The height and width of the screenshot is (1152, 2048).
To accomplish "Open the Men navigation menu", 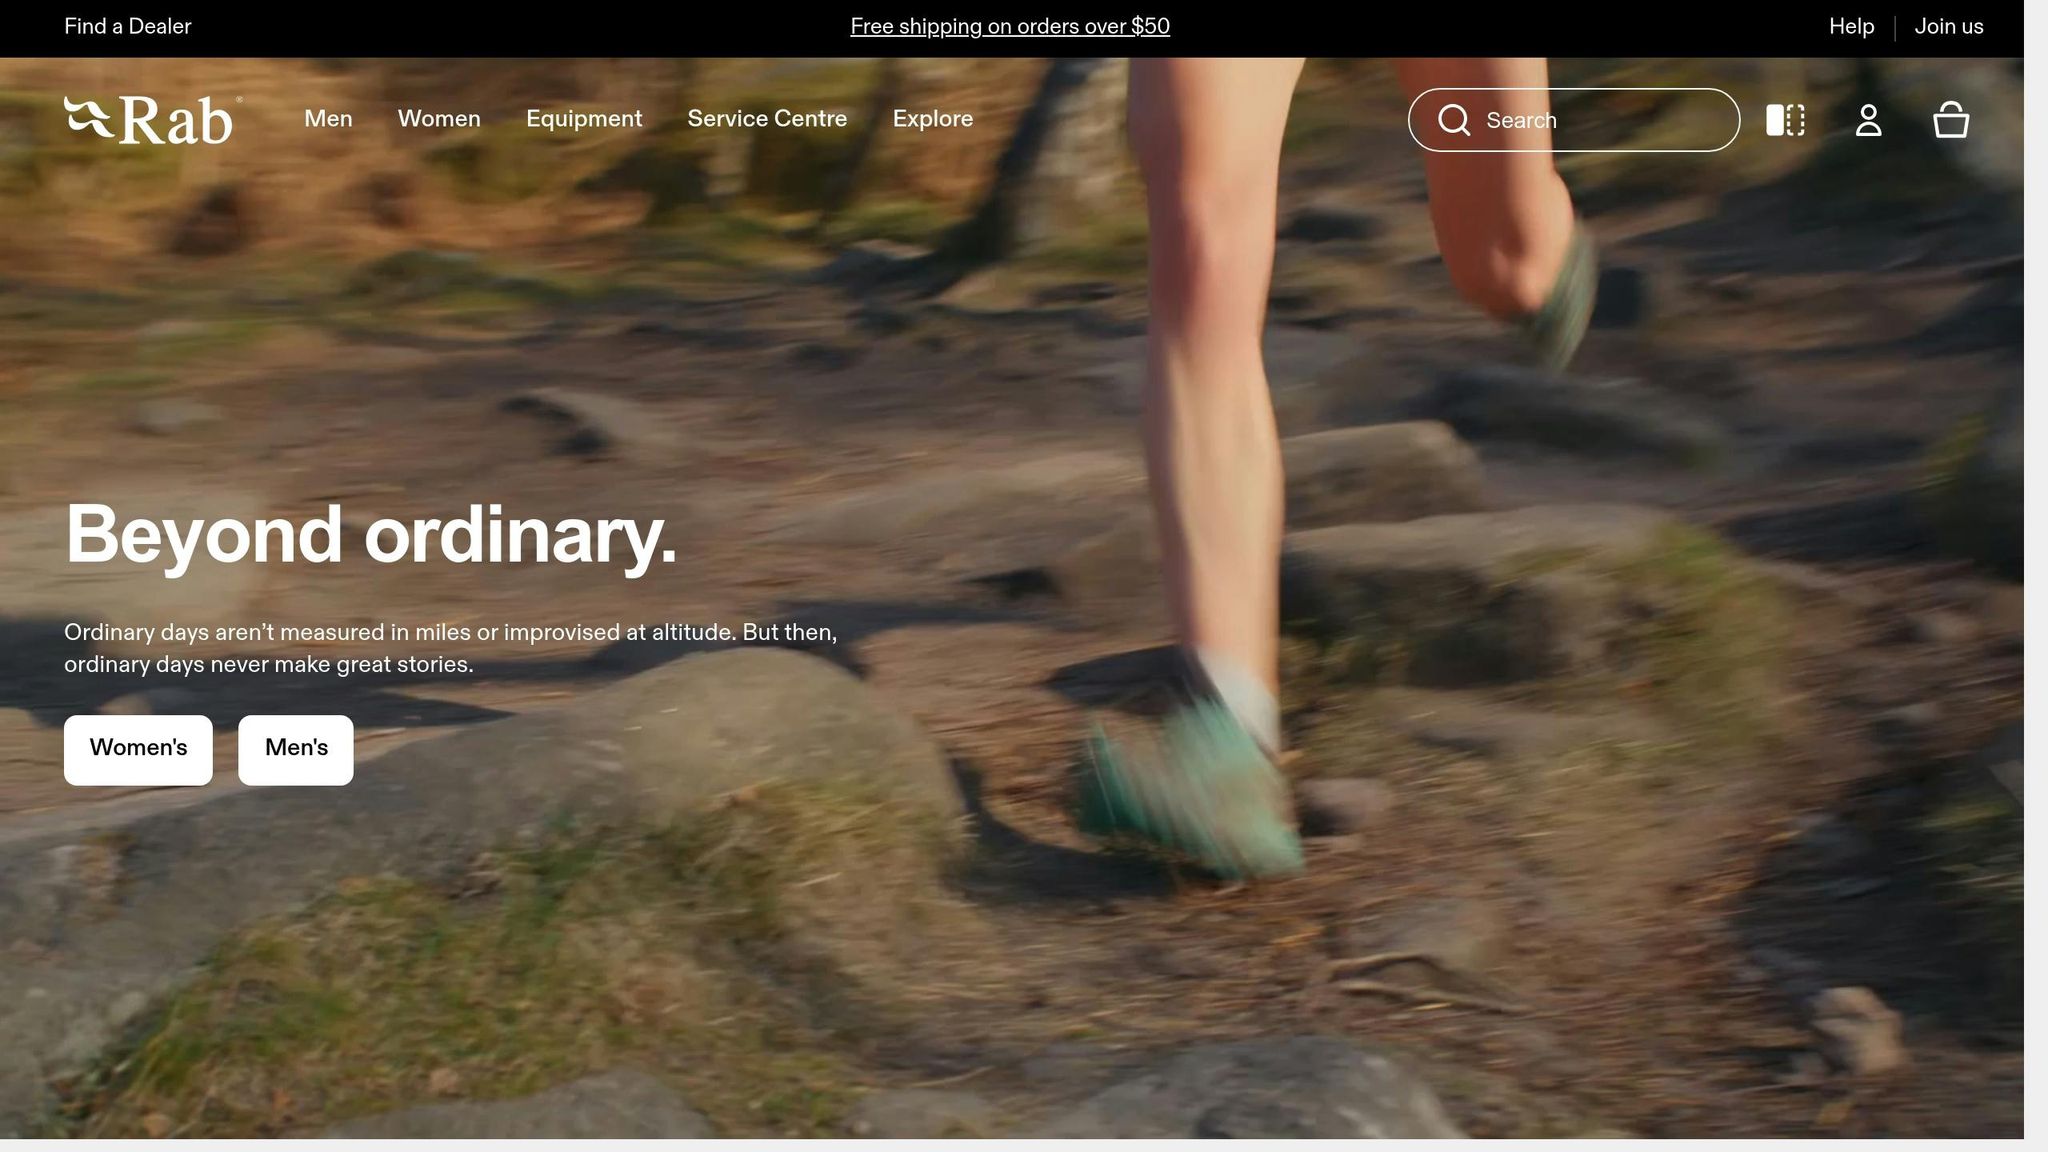I will [328, 119].
